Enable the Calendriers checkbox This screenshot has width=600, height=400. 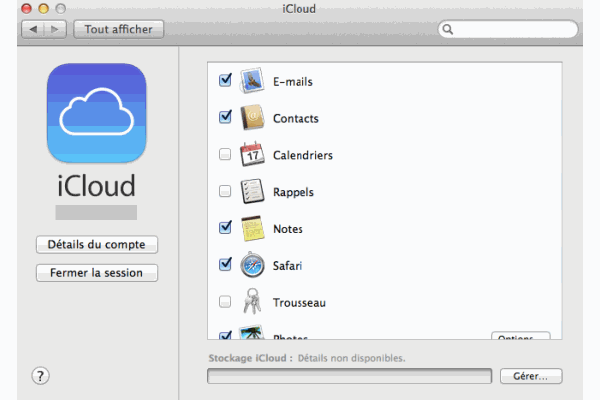(x=225, y=154)
